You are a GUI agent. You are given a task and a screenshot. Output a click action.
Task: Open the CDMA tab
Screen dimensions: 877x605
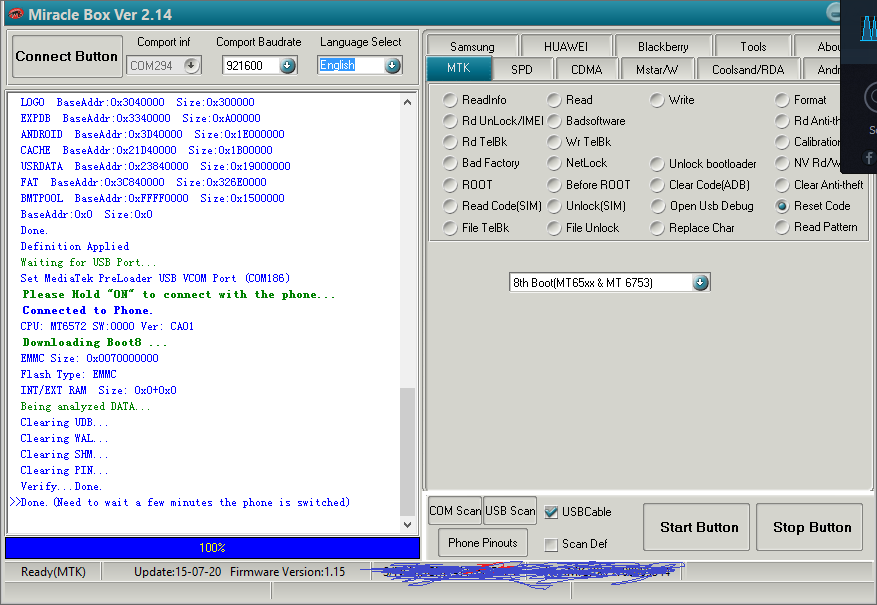586,69
